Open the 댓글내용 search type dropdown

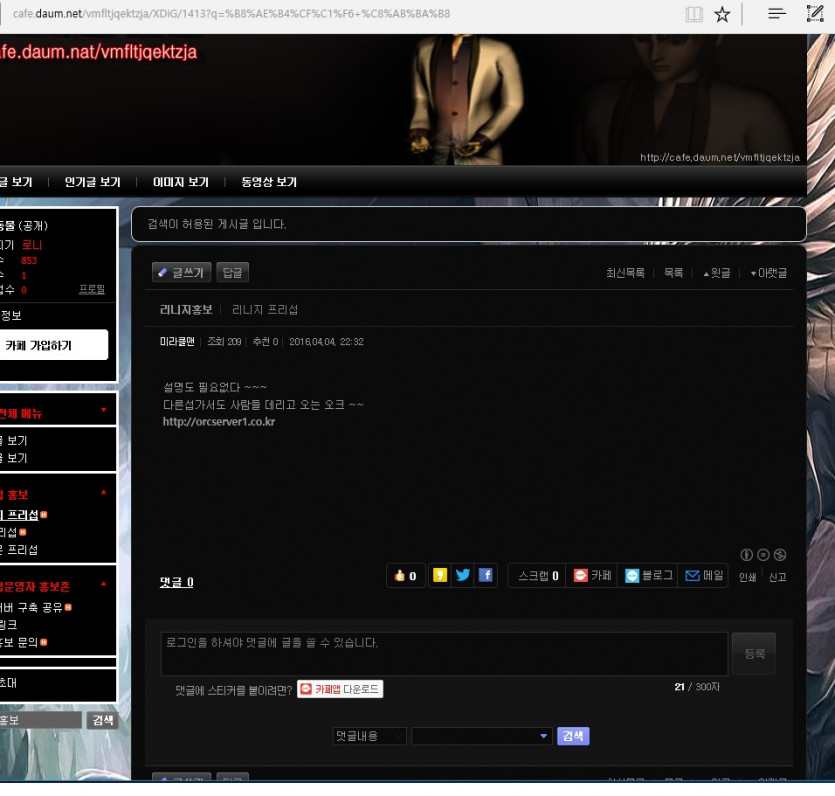[x=369, y=736]
